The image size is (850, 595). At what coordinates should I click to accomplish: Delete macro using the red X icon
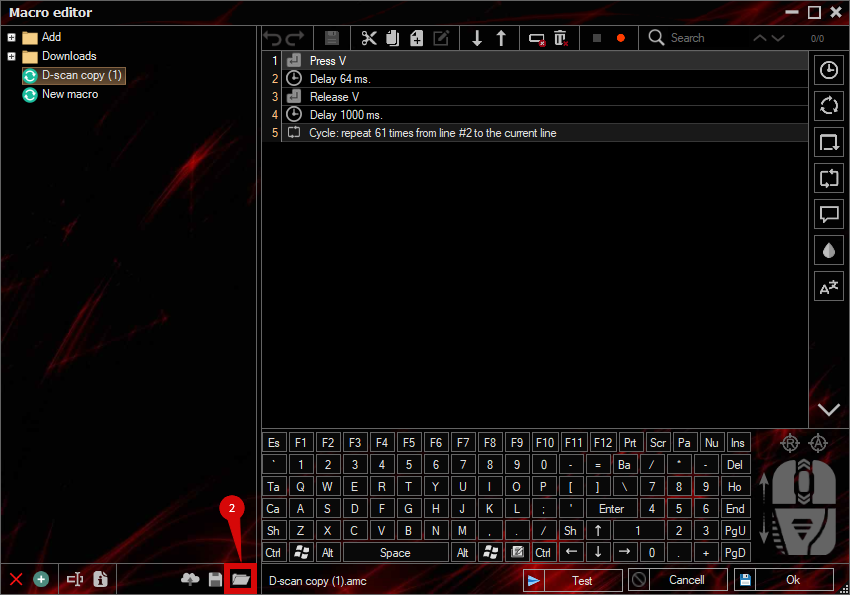pos(16,579)
